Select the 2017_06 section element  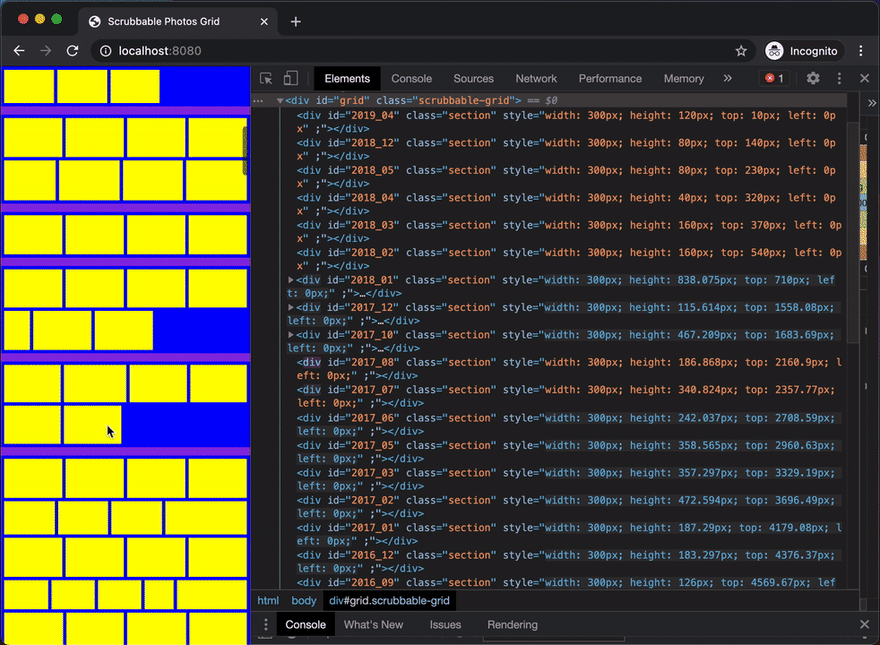566,424
